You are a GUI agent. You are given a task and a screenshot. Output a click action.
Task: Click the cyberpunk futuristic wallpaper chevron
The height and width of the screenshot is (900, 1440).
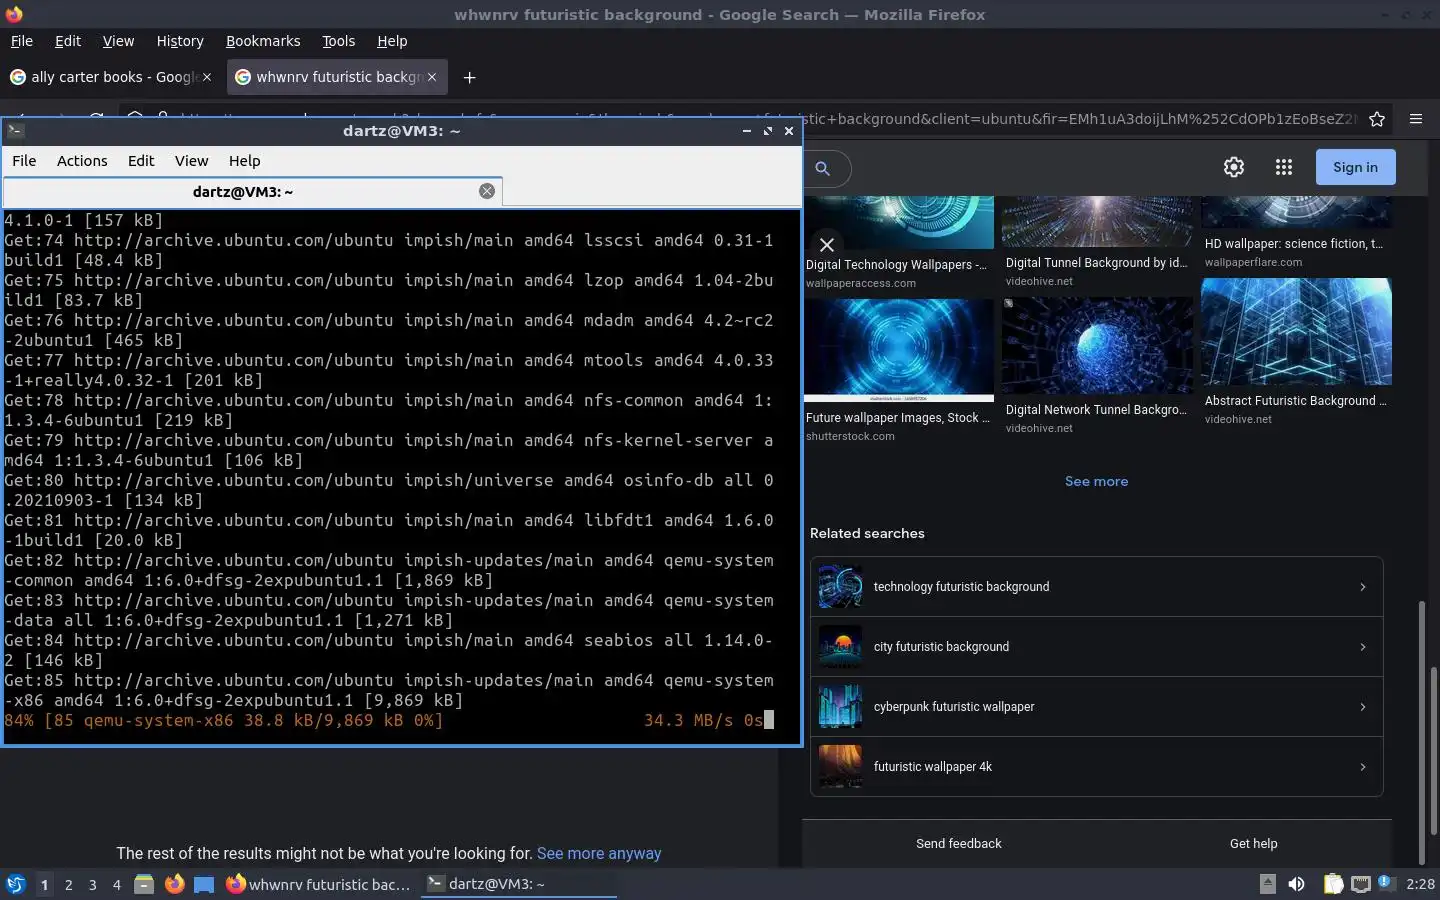click(1362, 707)
